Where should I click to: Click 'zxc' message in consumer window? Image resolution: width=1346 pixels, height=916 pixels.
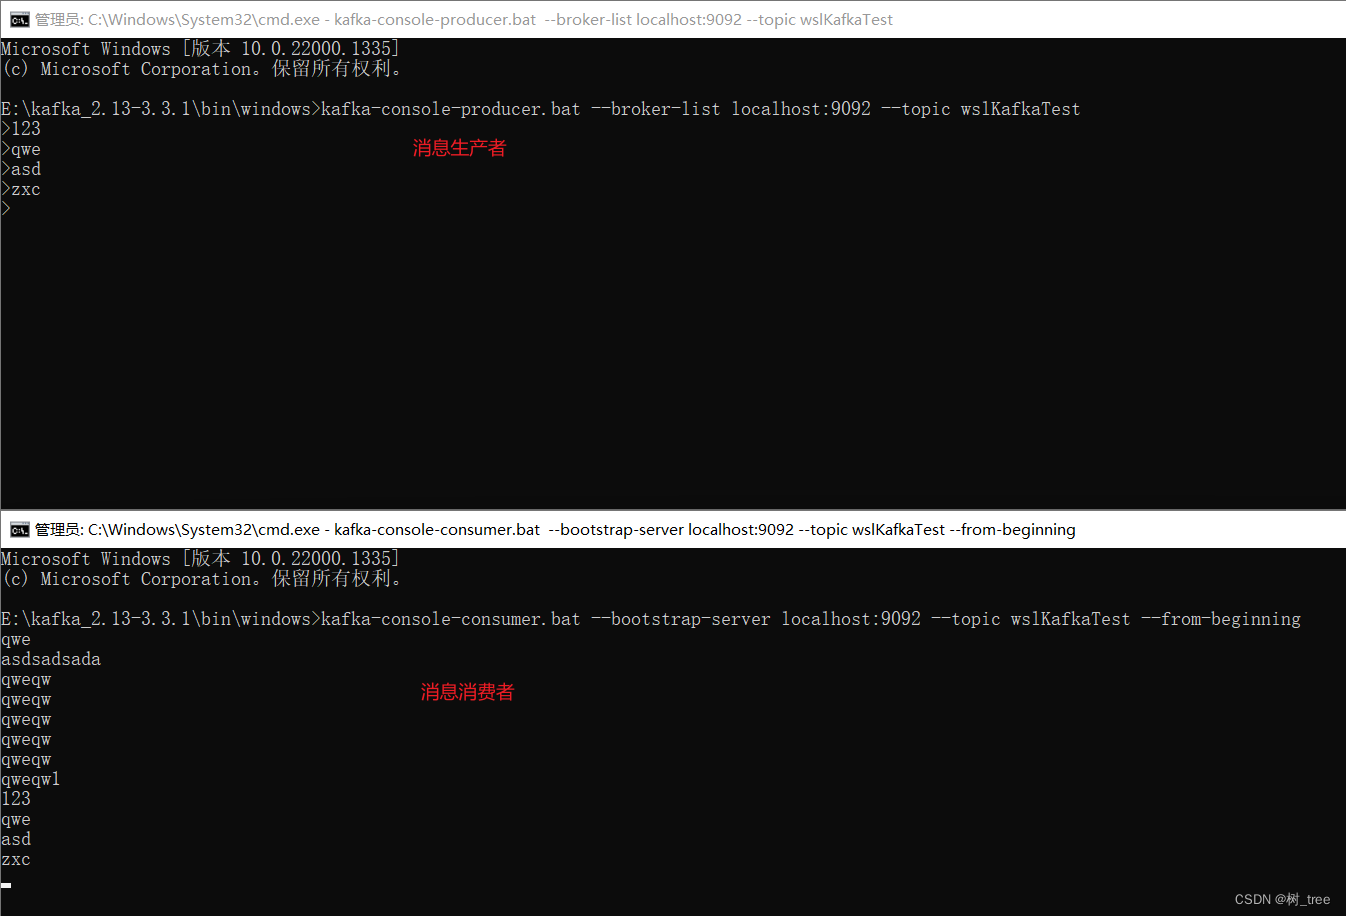(x=16, y=859)
